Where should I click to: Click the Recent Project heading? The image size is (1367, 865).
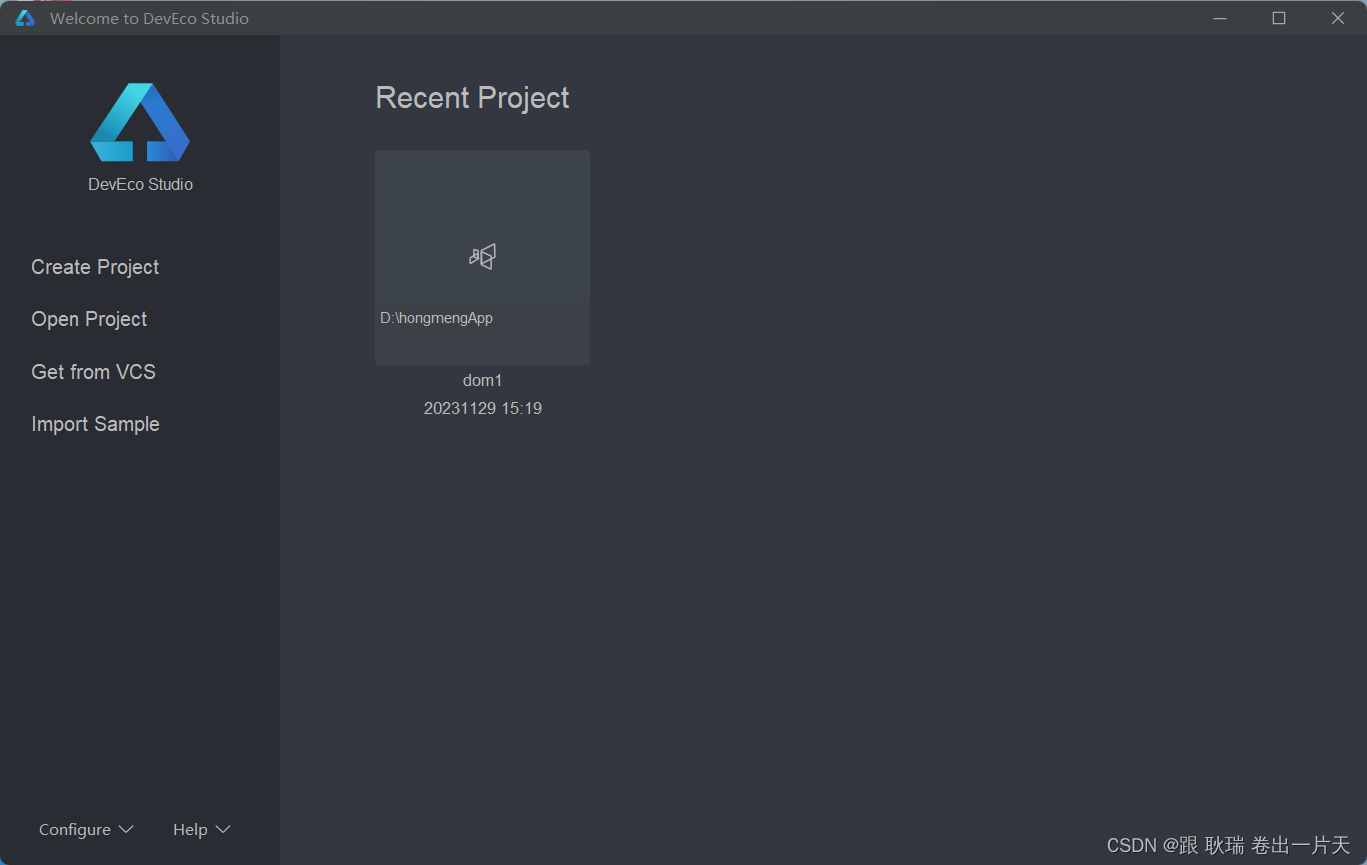472,98
